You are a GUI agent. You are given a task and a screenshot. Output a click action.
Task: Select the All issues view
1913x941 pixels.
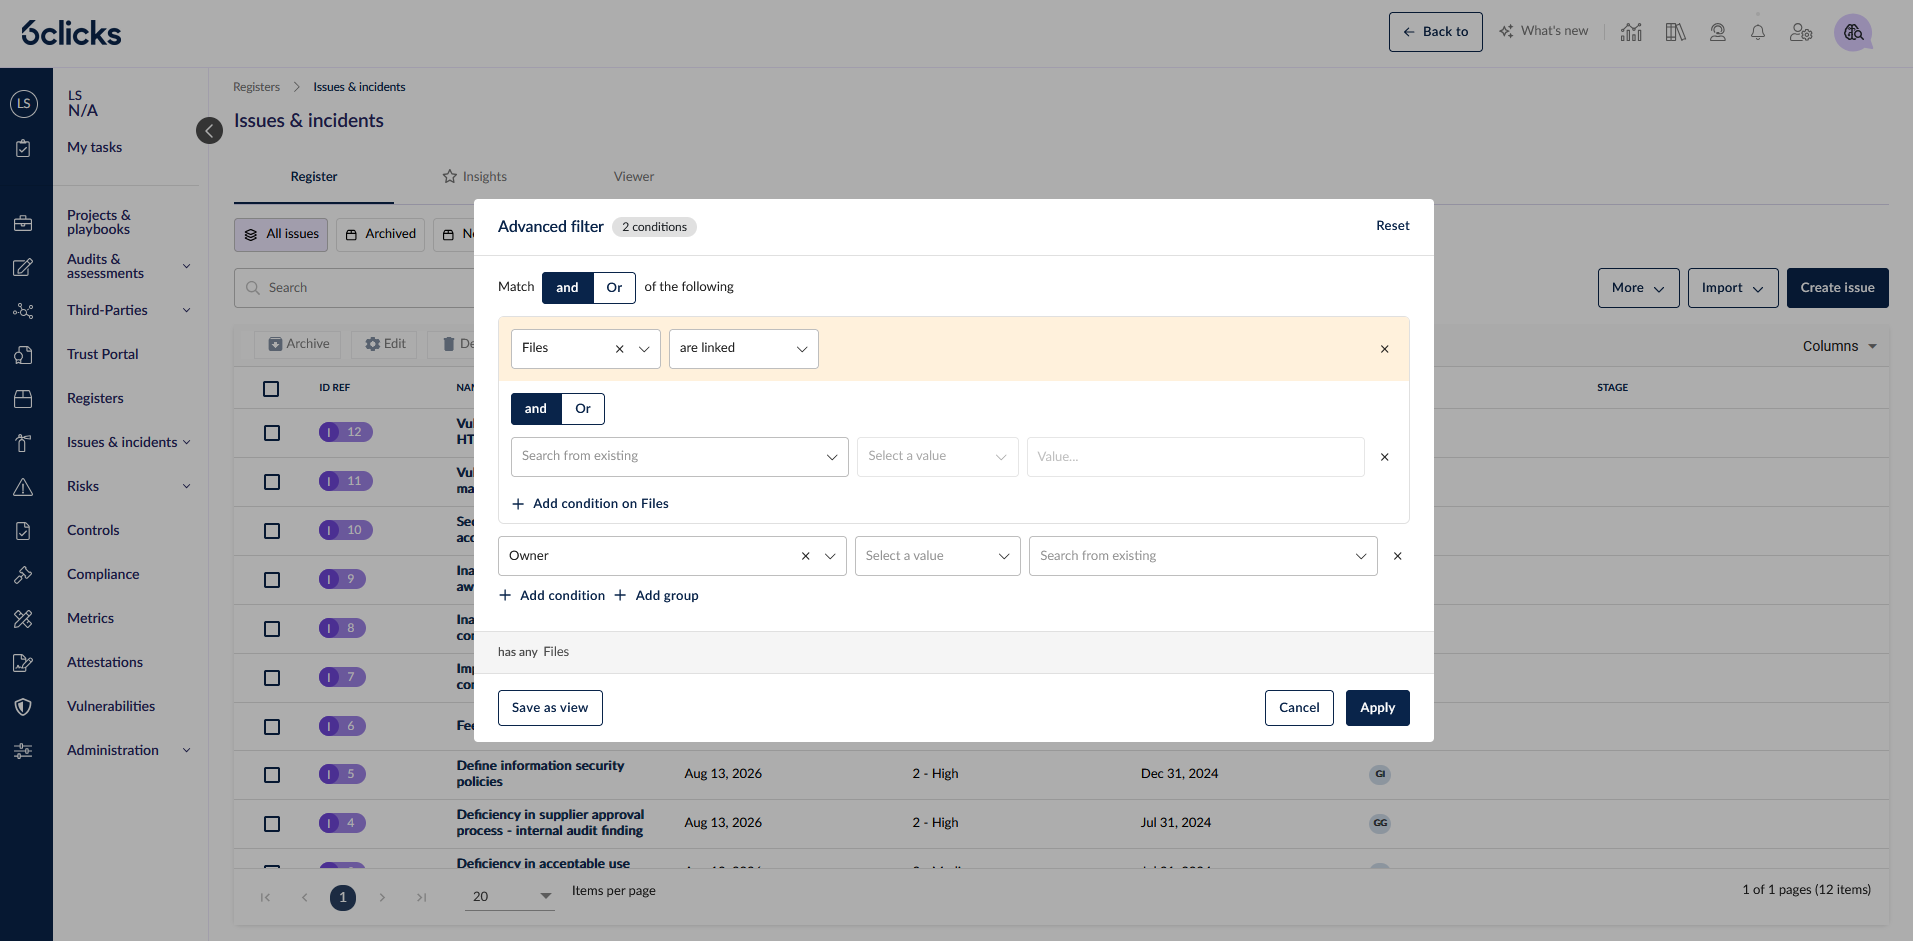283,235
